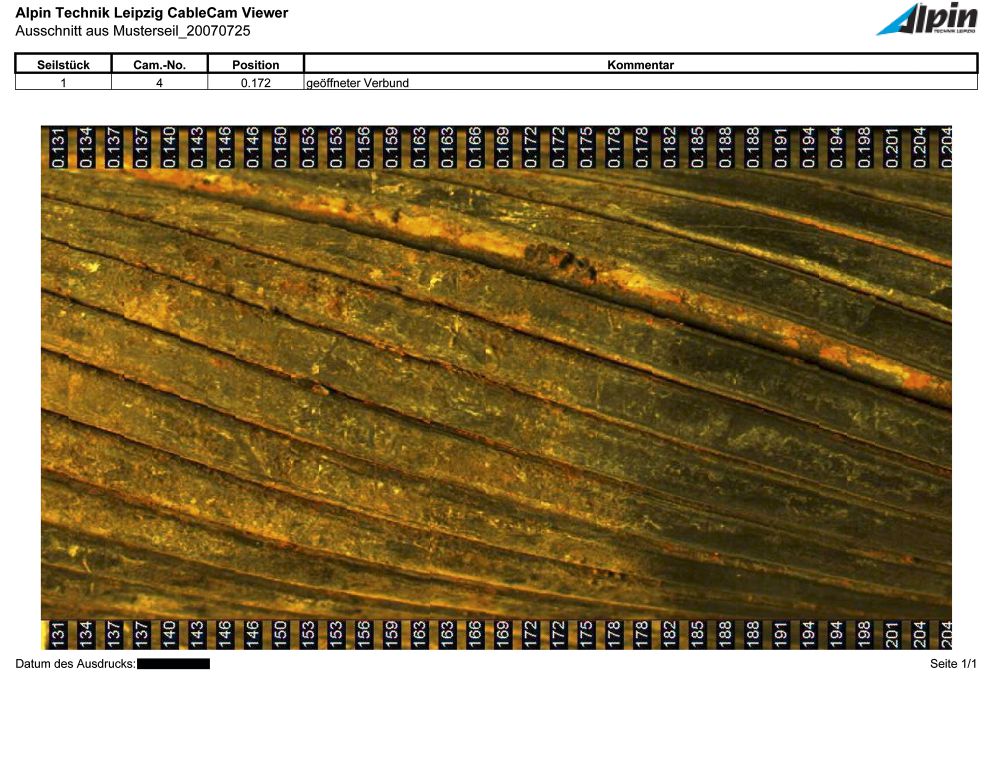Image resolution: width=1000 pixels, height=774 pixels.
Task: Click the "0.134" label in the top ruler
Action: coord(85,147)
